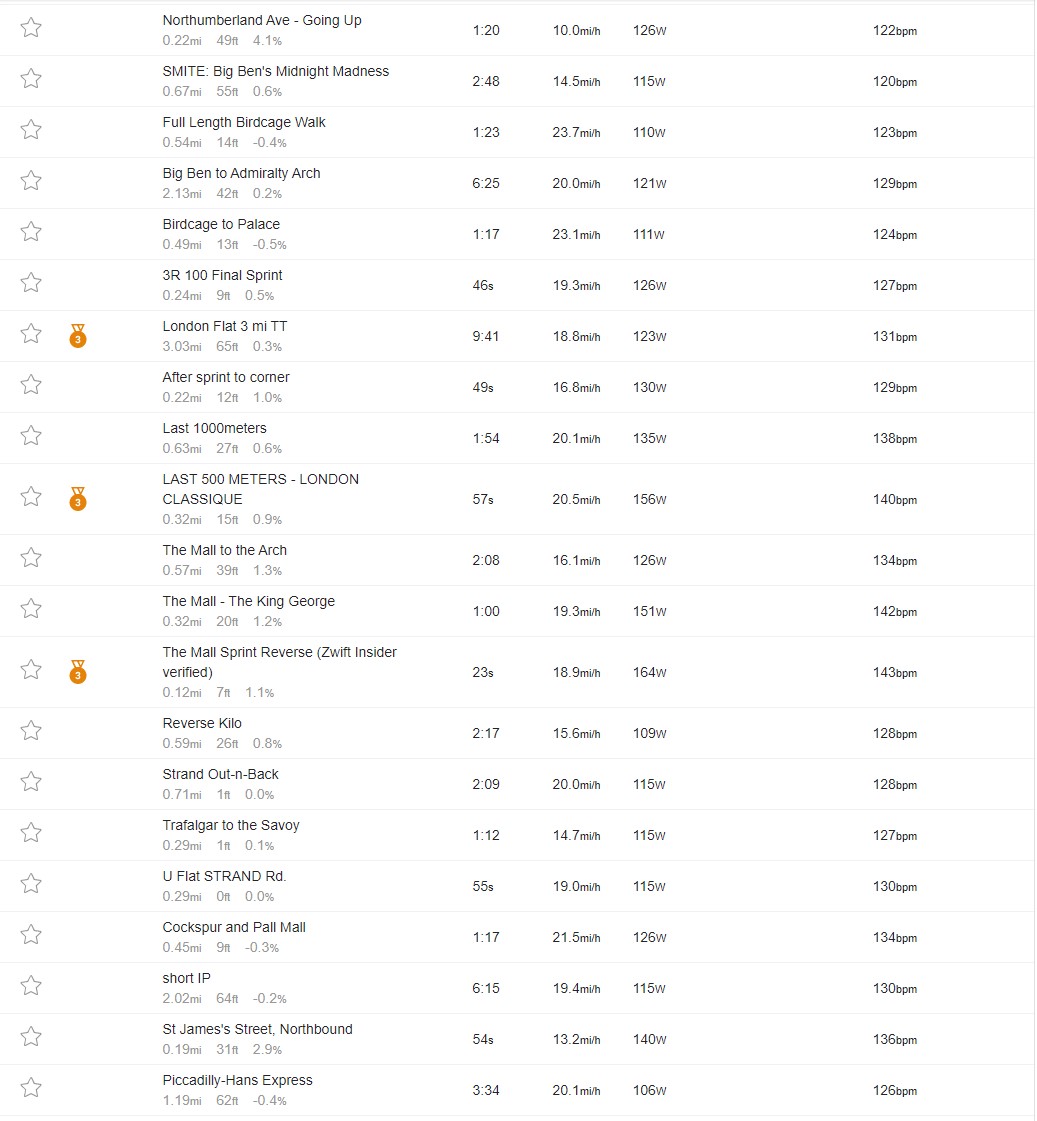Open the 3R 100 Final Sprint segment
Screen dimensions: 1037x1121
coord(222,275)
